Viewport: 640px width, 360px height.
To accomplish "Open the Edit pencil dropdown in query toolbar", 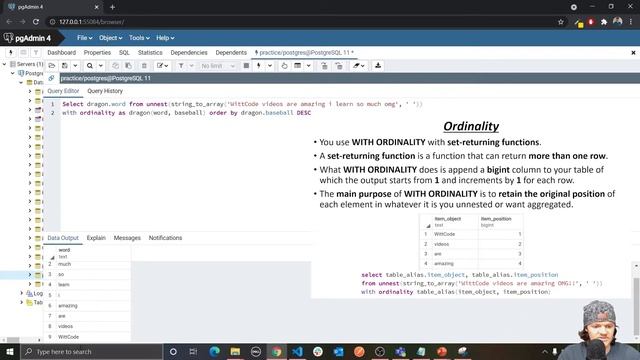I will 162,66.
